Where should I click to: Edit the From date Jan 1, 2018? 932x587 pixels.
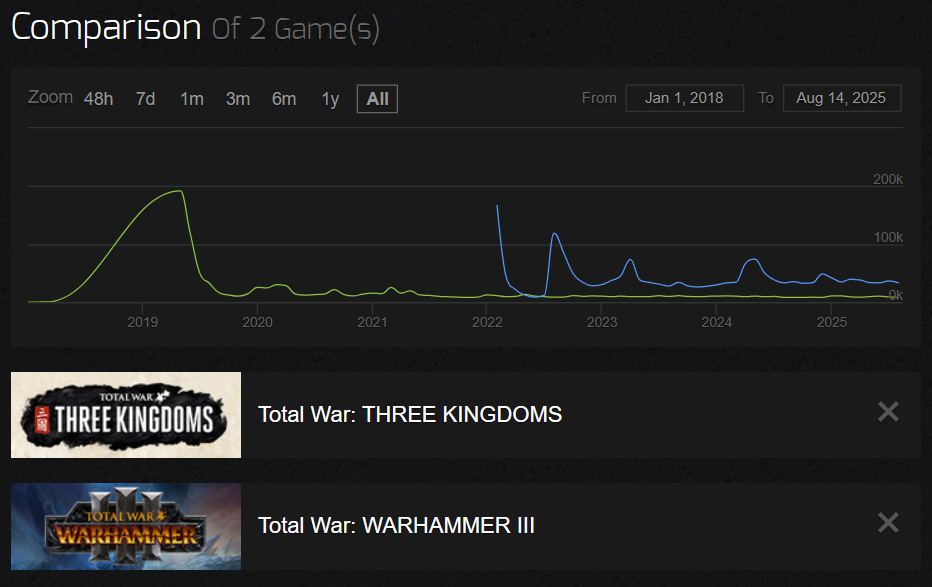(x=684, y=98)
